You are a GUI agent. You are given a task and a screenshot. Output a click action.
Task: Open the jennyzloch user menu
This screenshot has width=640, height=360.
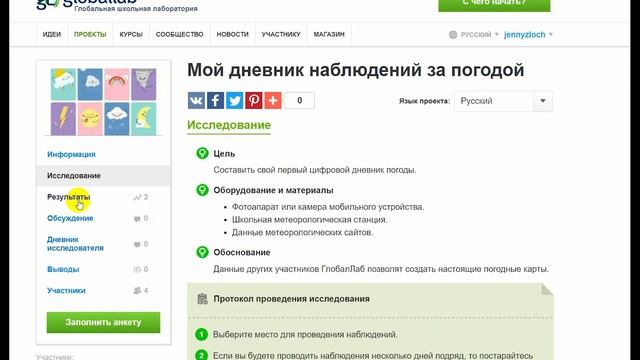pos(528,35)
